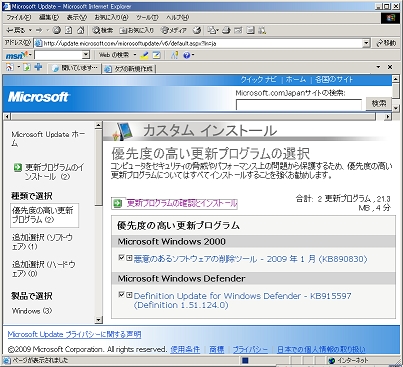
Task: Click the msn form fill icon
Action: pos(156,55)
